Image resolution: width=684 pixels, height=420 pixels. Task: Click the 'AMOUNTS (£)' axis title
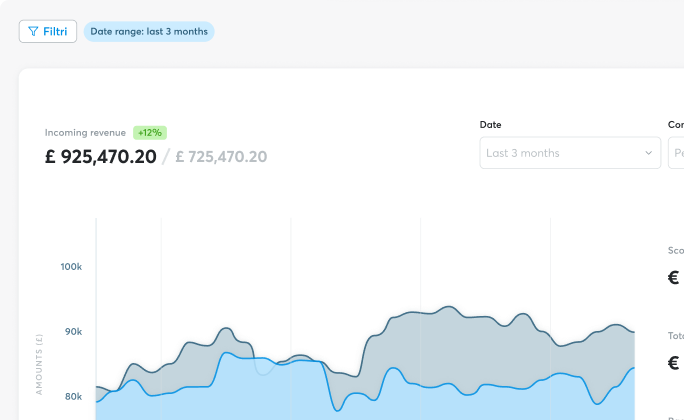(39, 364)
